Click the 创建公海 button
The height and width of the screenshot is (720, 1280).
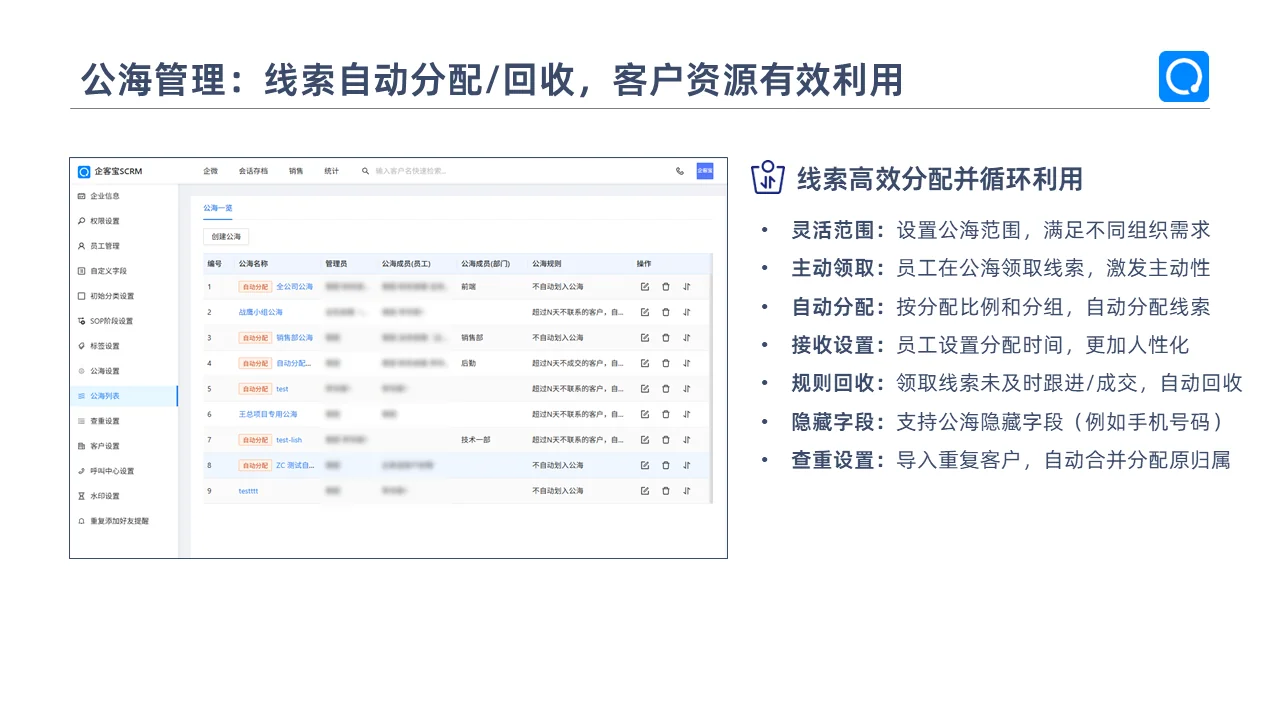coord(226,237)
